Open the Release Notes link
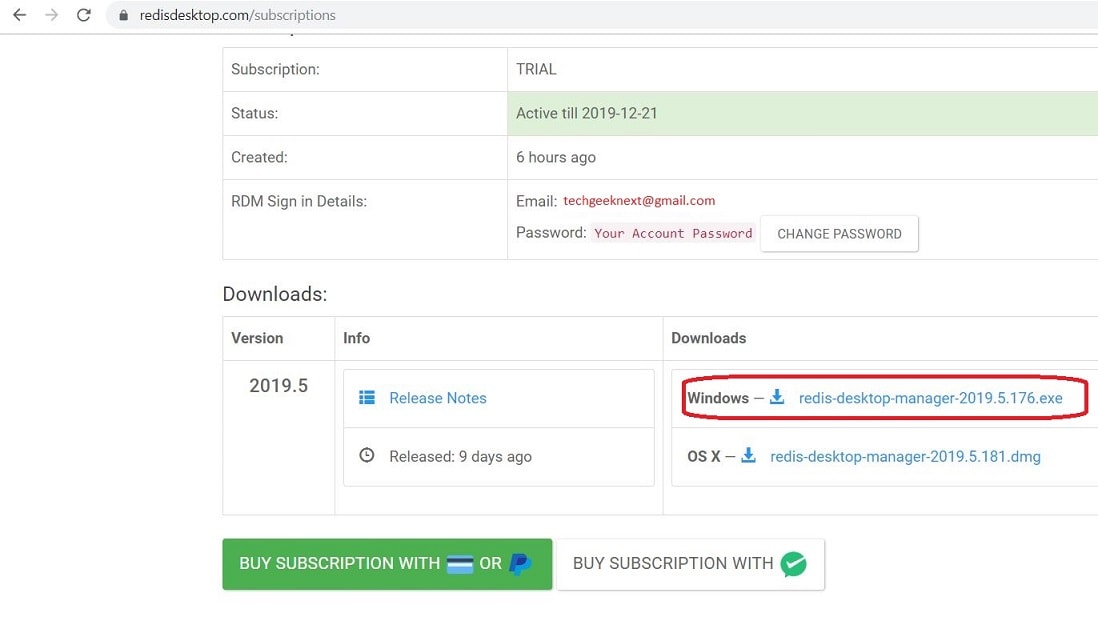 [x=438, y=398]
